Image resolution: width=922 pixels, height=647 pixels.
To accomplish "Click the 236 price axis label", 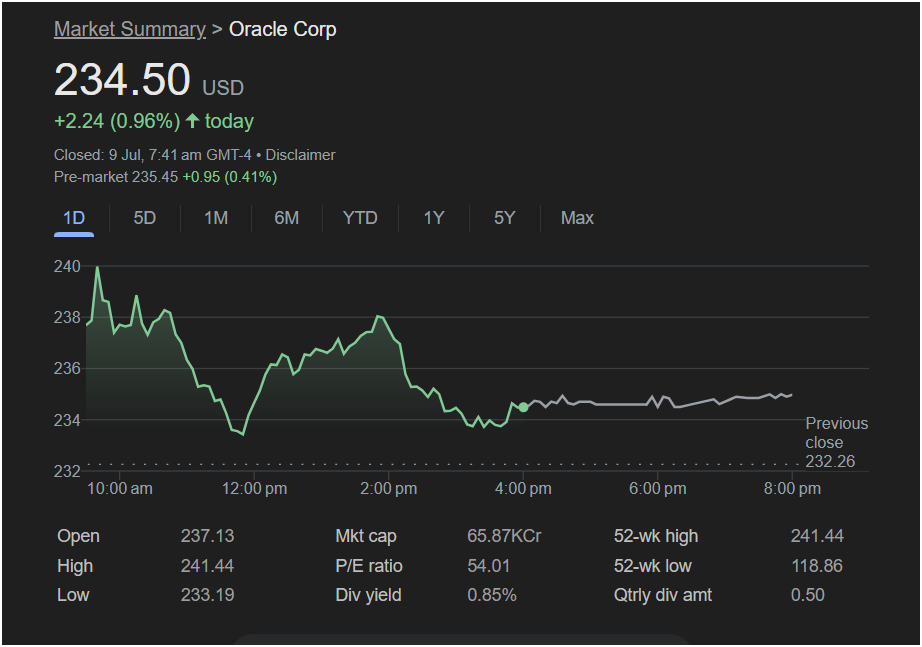I will click(x=67, y=369).
